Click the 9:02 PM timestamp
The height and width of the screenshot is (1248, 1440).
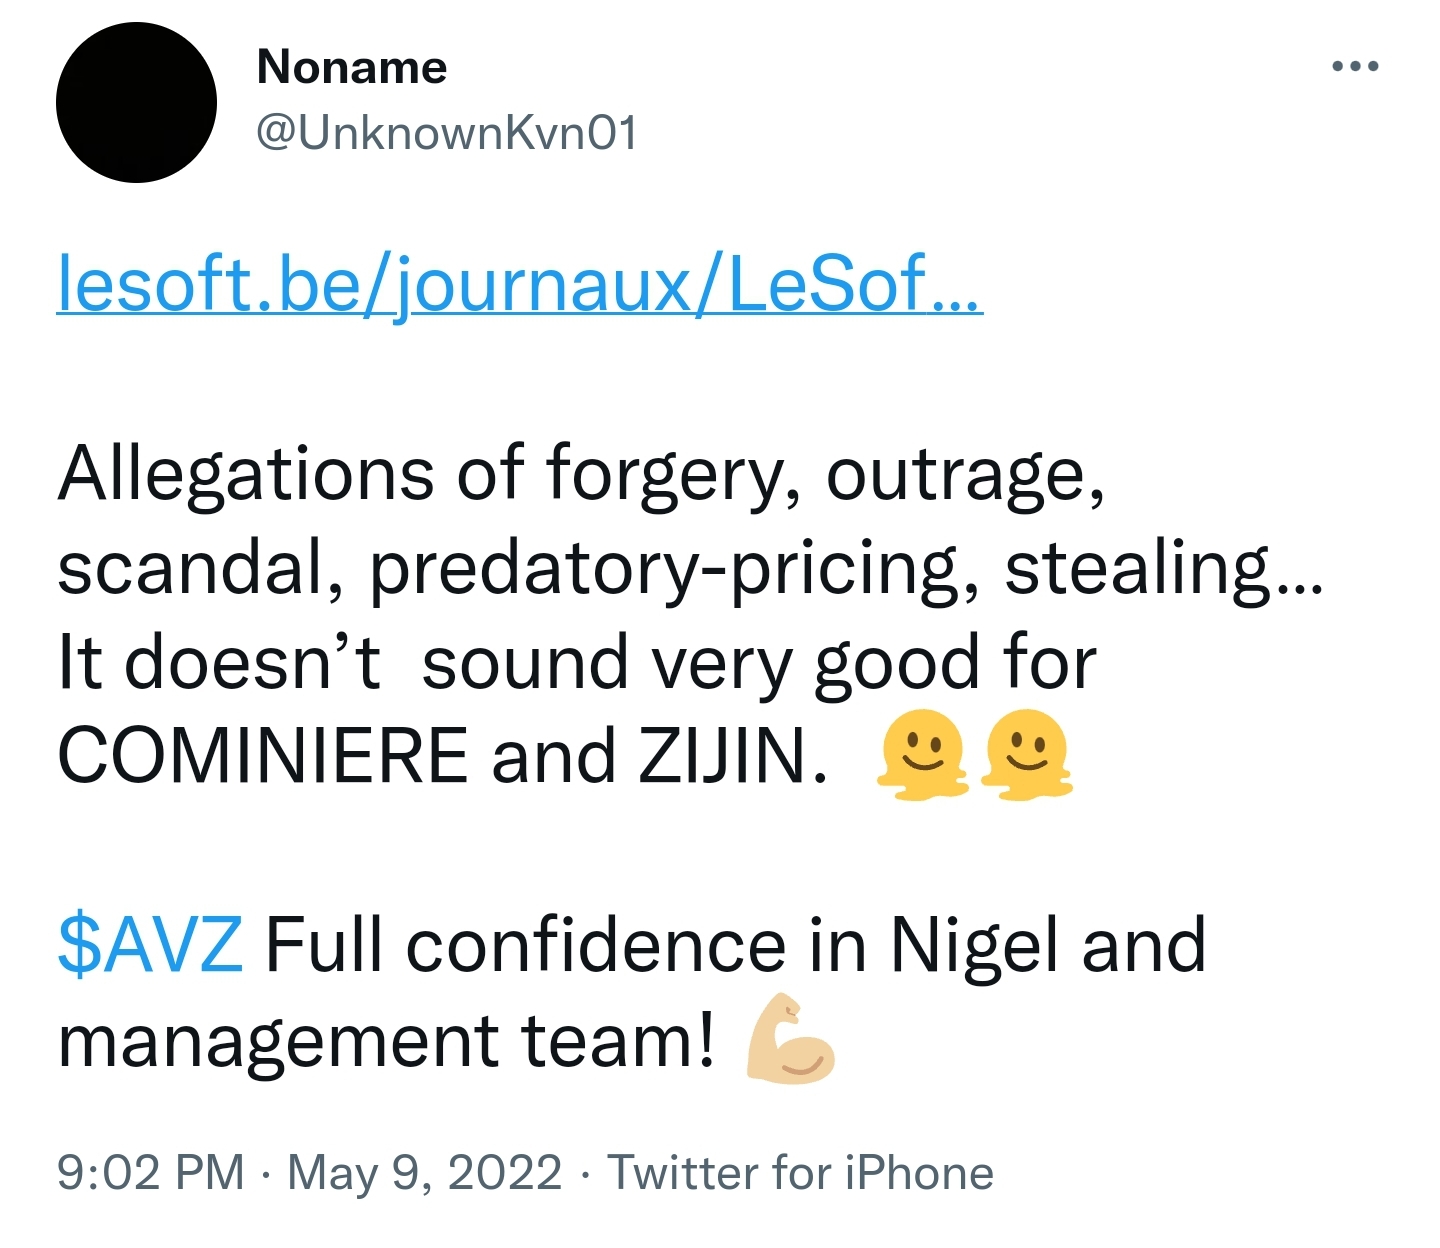151,1172
